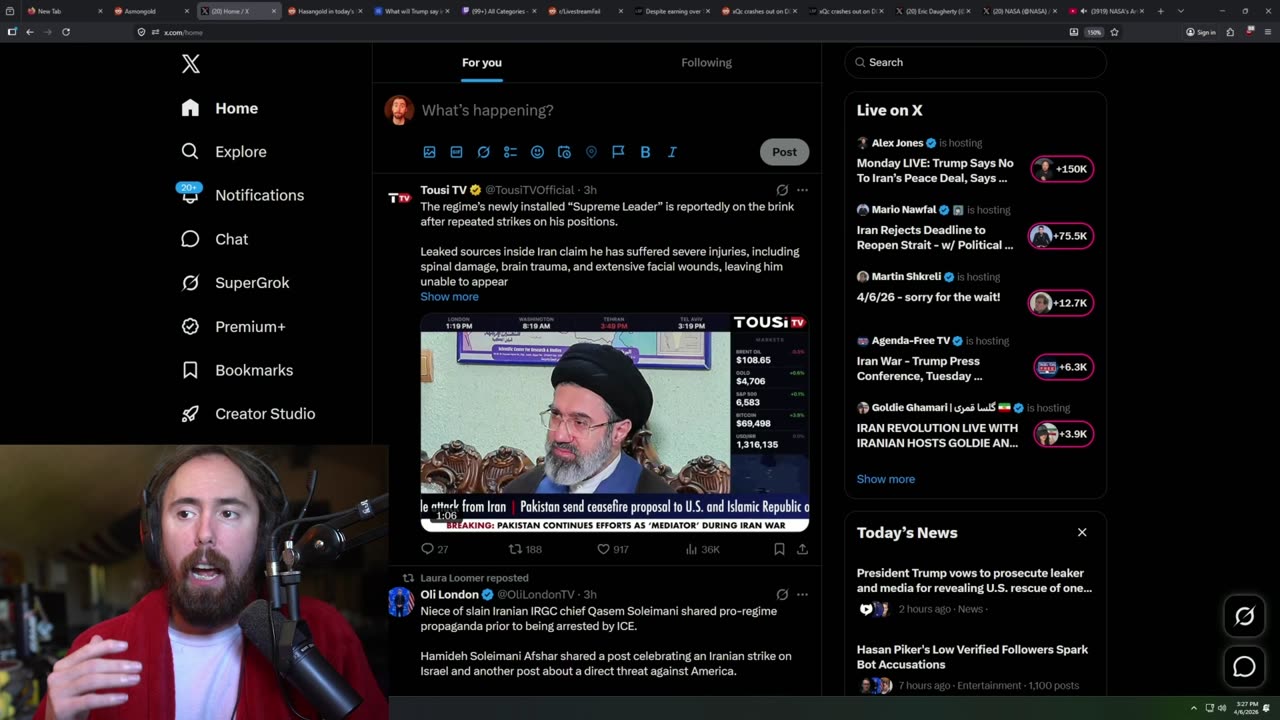The image size is (1280, 720).
Task: Click the Post button
Action: point(784,152)
